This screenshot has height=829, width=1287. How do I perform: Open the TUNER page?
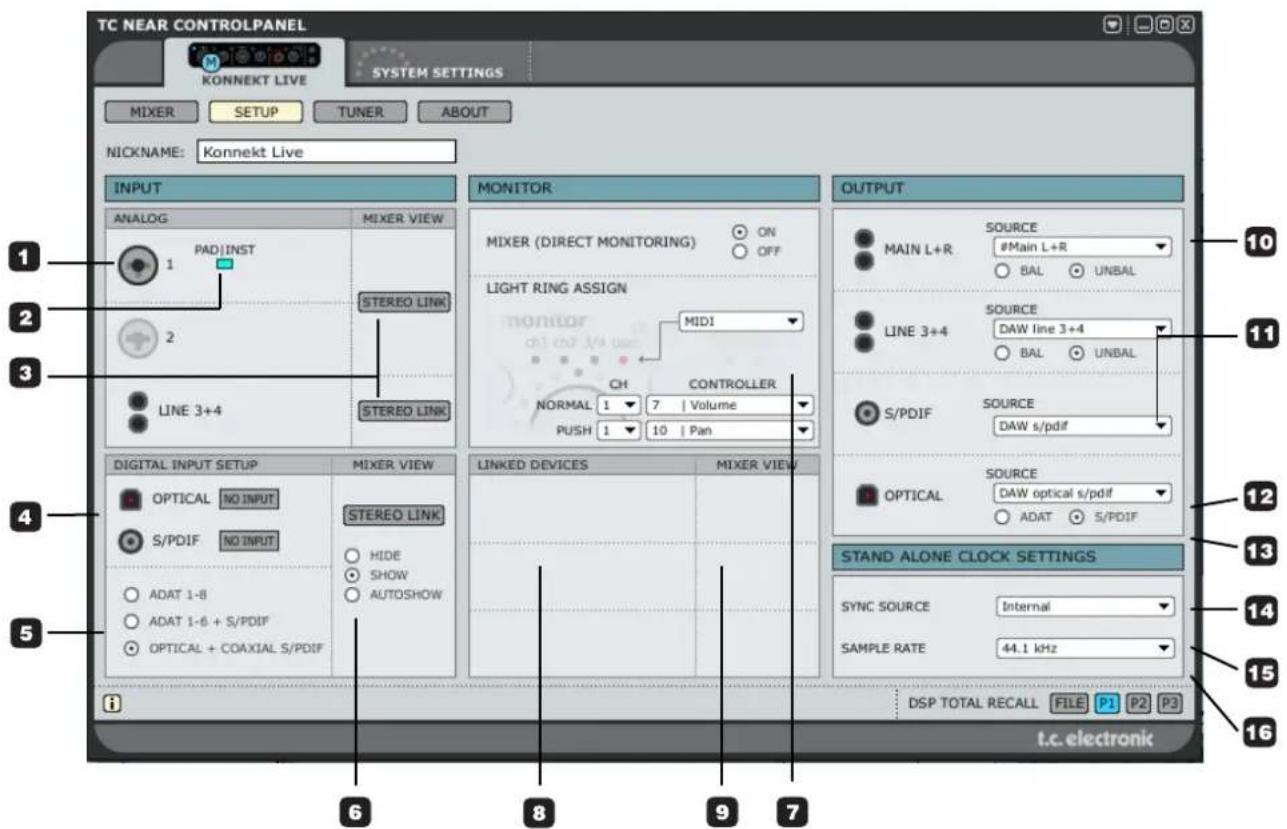(360, 113)
